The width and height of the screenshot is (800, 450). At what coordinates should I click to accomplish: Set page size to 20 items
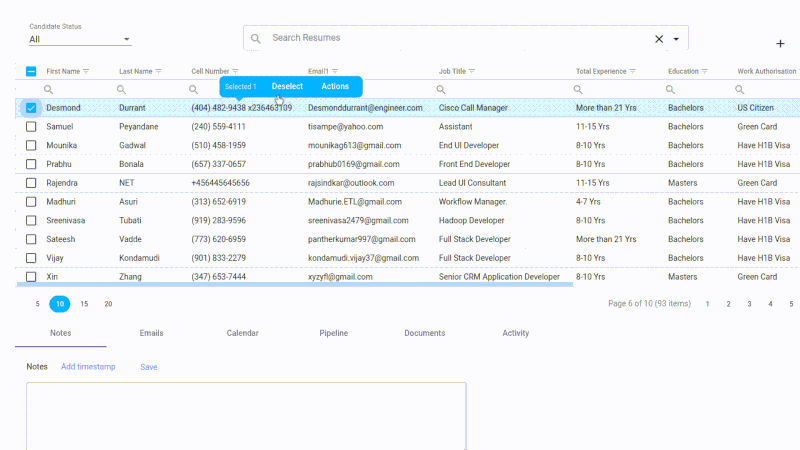[108, 304]
